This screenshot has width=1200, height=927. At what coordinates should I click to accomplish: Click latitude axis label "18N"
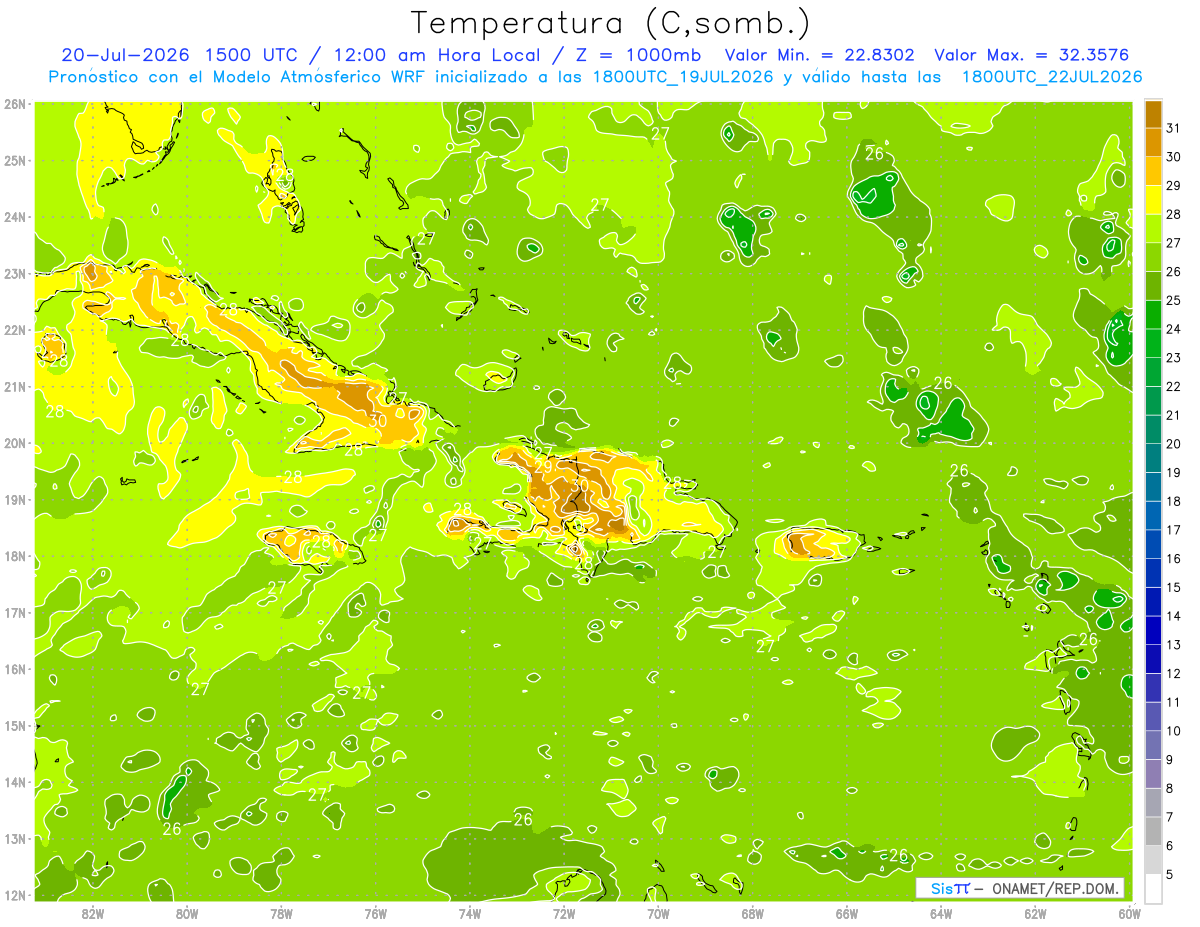15,556
